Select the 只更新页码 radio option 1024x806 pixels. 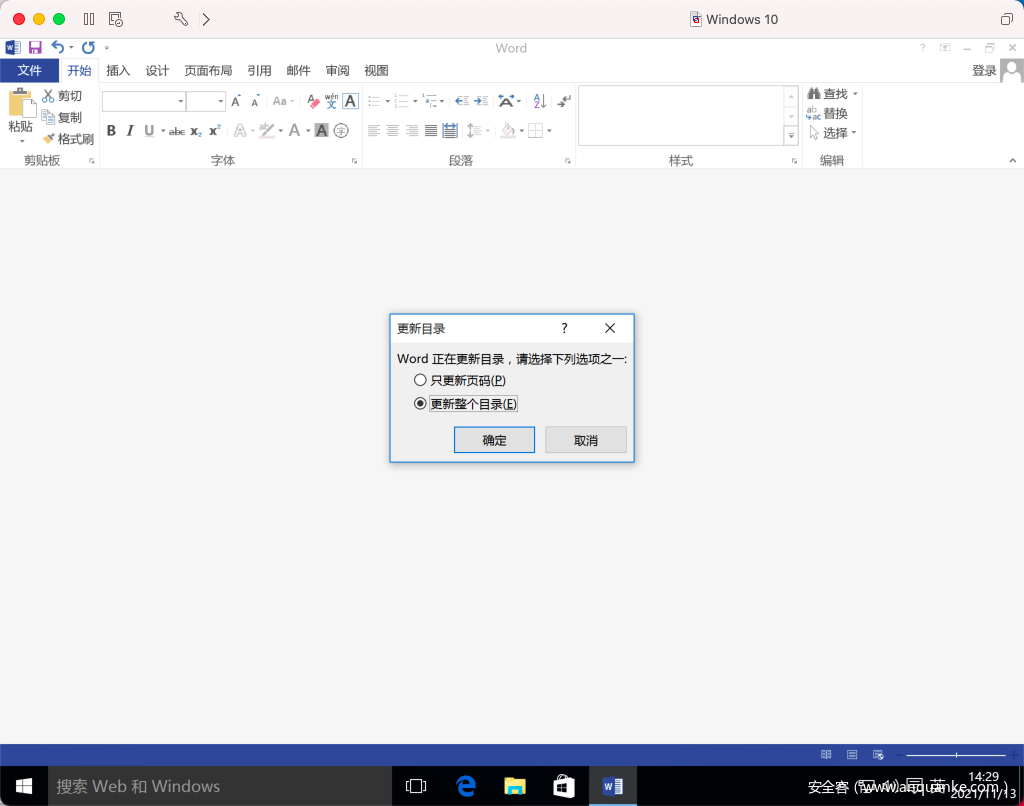click(420, 380)
